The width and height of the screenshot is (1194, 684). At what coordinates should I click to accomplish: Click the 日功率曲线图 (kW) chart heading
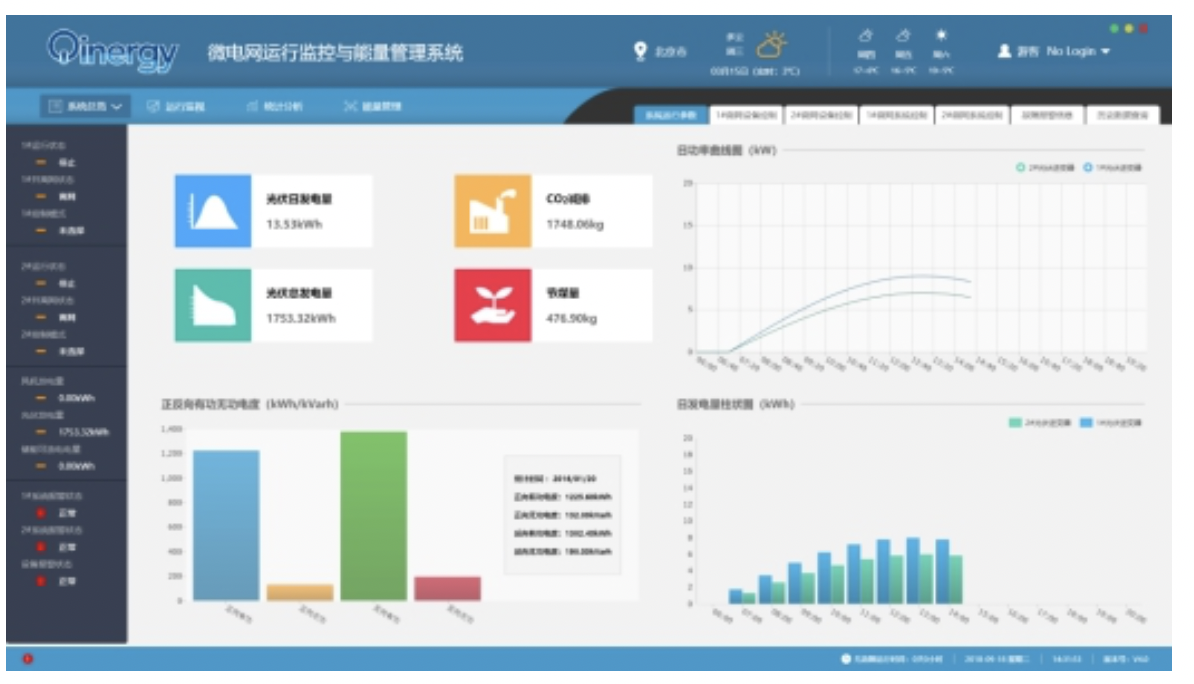click(726, 150)
